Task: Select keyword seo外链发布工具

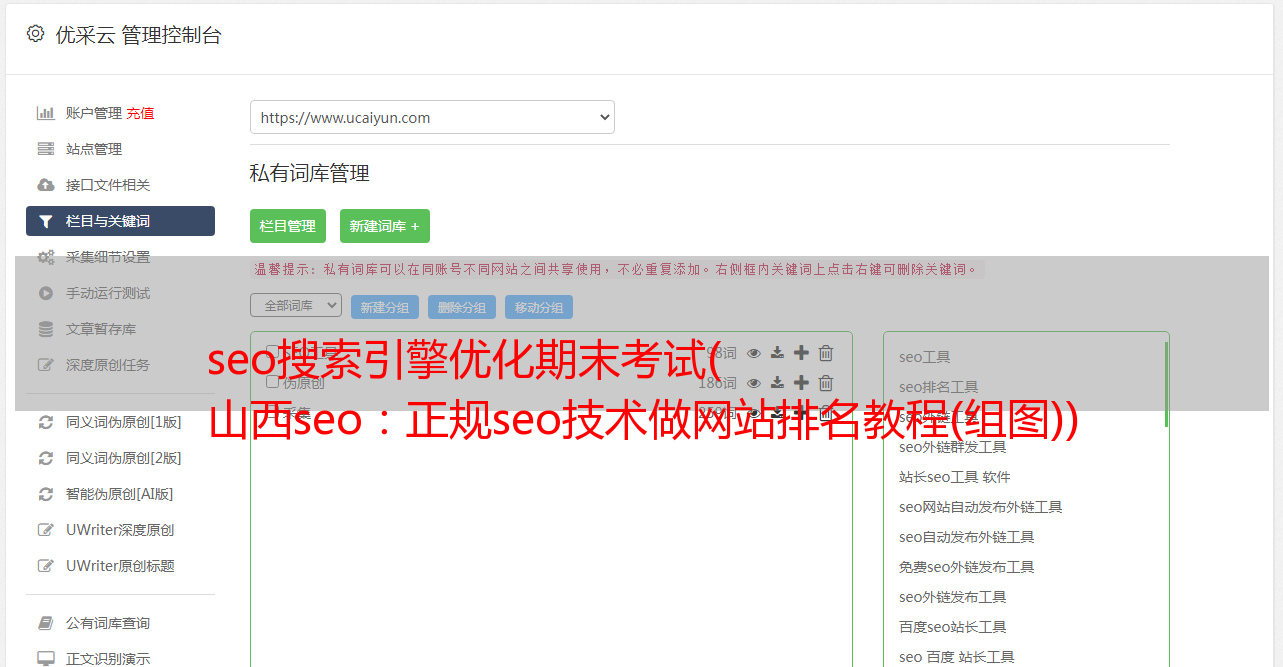Action: click(x=953, y=597)
